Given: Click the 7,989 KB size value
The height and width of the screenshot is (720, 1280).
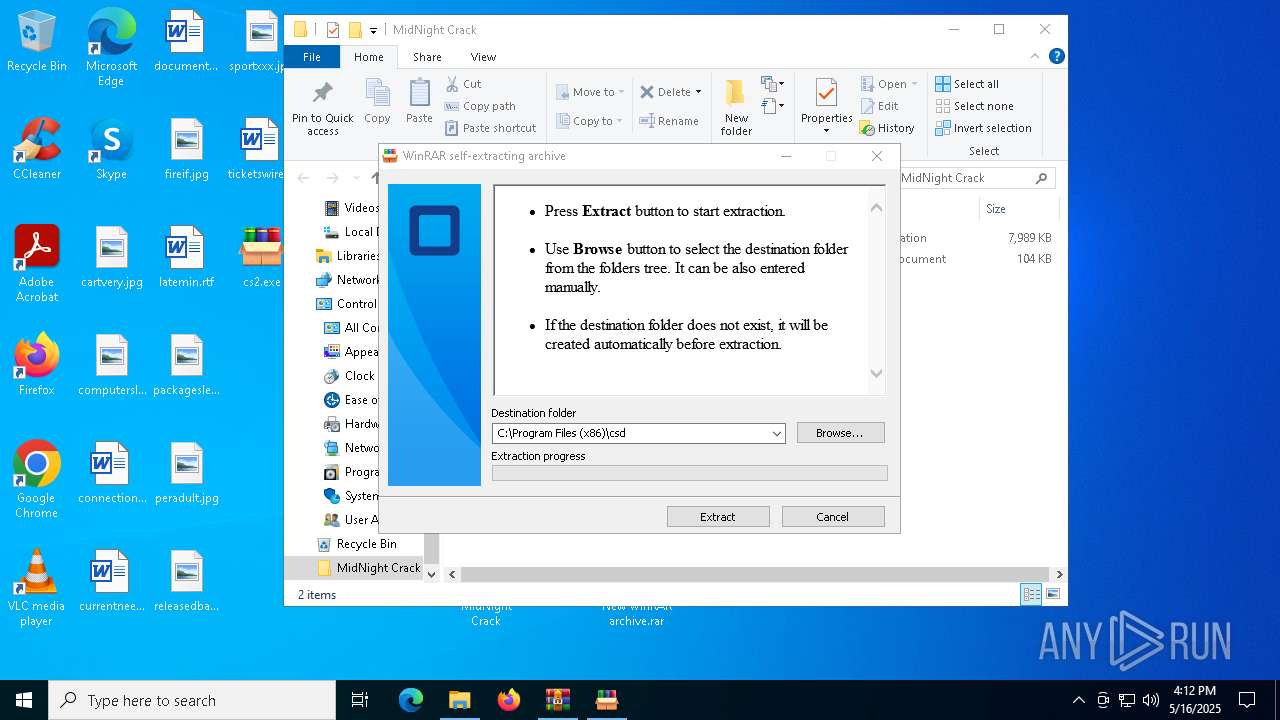Looking at the screenshot, I should tap(1029, 238).
